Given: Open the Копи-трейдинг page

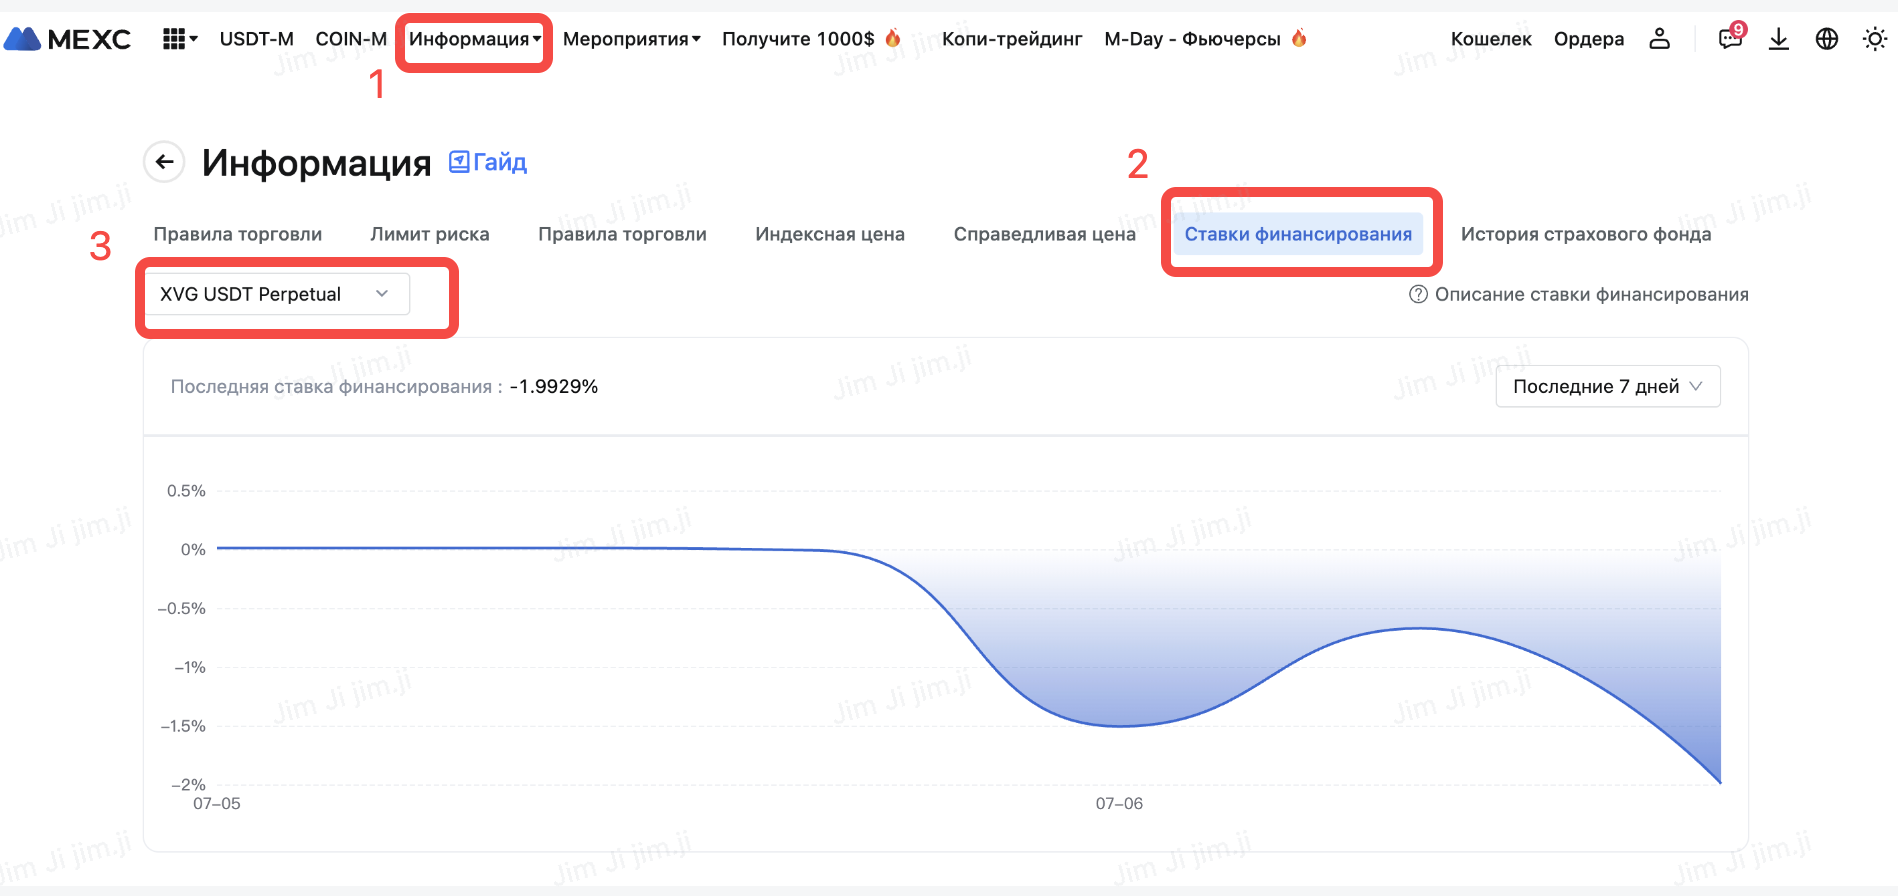Looking at the screenshot, I should 1011,39.
